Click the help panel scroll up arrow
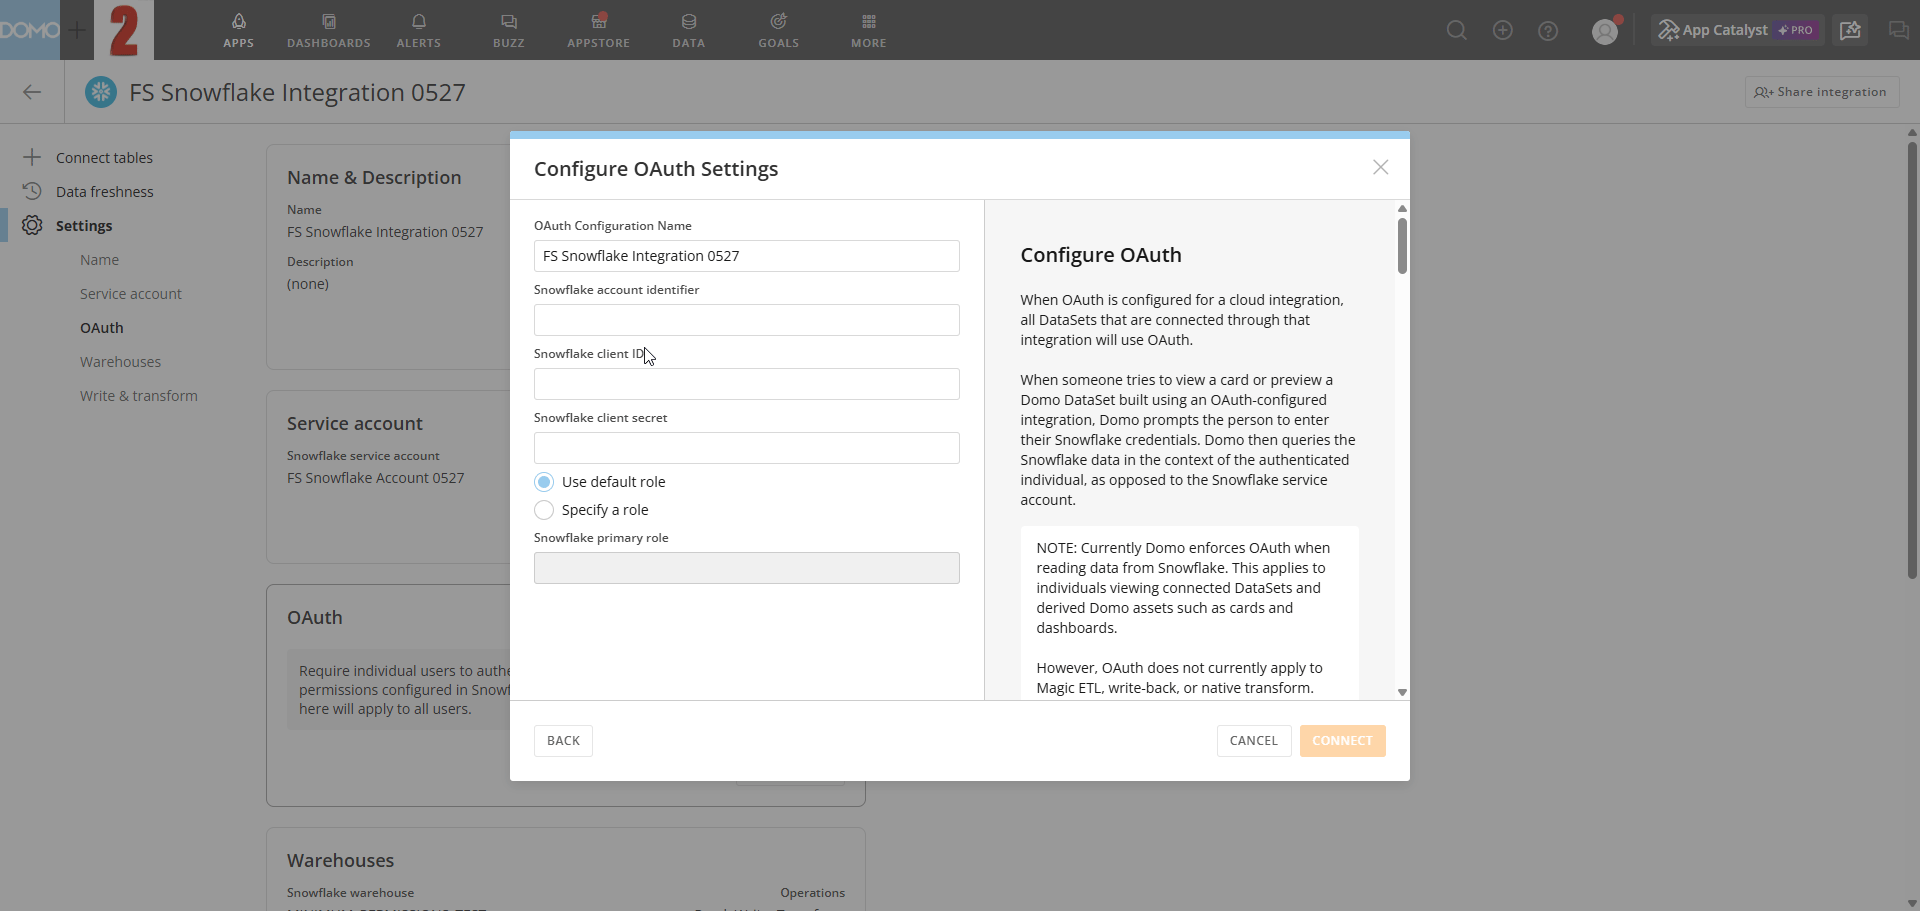This screenshot has width=1920, height=911. coord(1402,208)
